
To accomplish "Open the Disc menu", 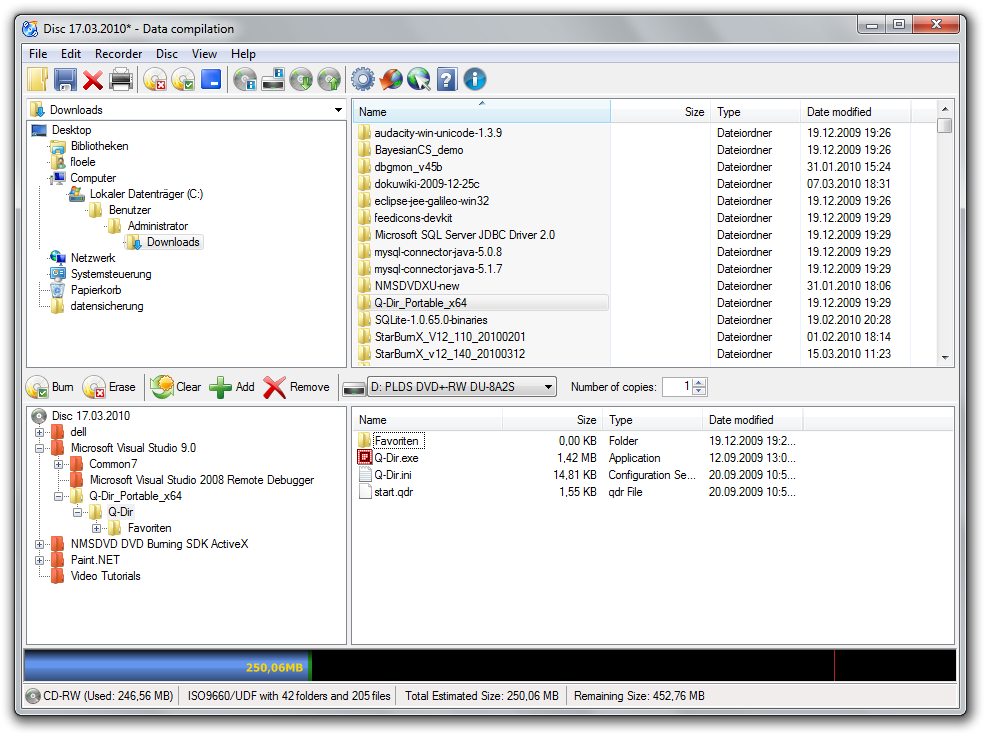I will [x=167, y=53].
